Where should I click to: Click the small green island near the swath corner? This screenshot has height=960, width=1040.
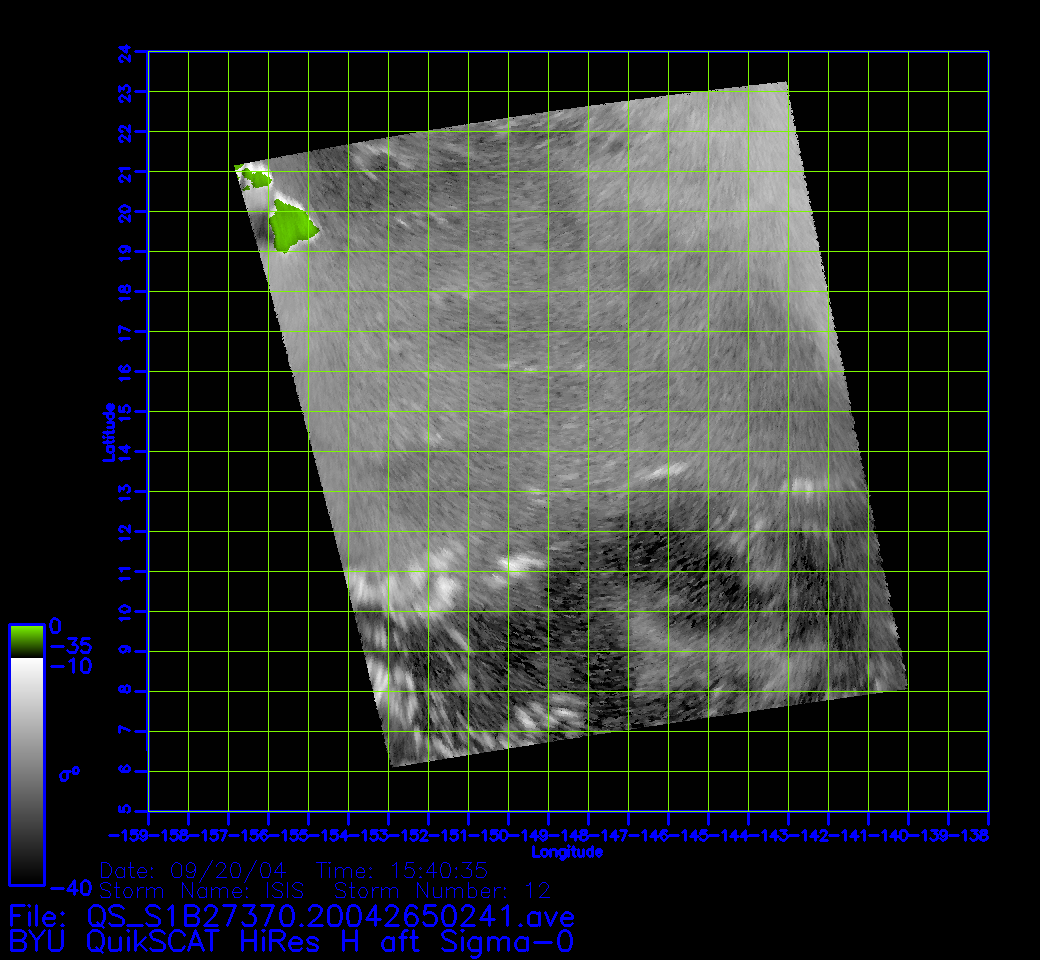256,179
